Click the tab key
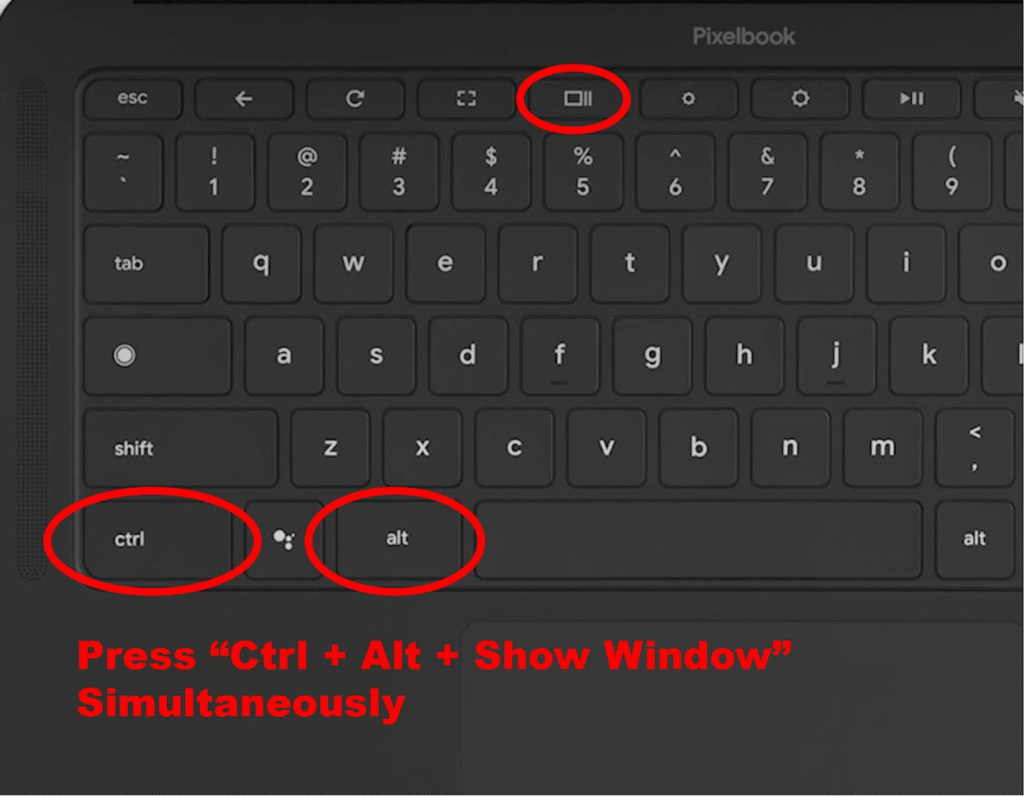Viewport: 1024px width, 796px height. (146, 264)
